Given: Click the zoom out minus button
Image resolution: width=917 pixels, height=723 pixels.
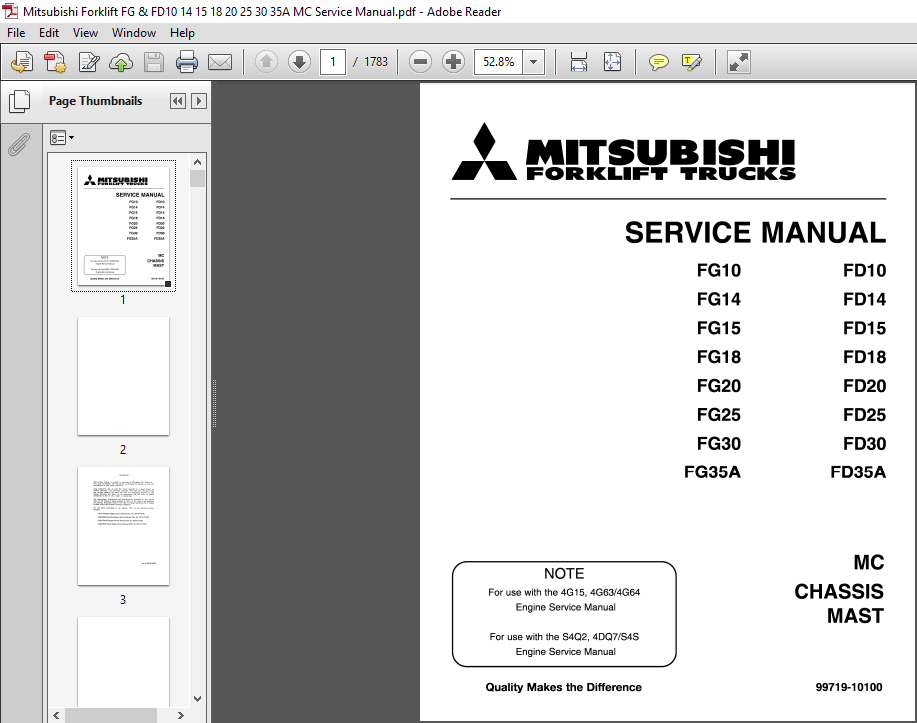Looking at the screenshot, I should tap(420, 61).
